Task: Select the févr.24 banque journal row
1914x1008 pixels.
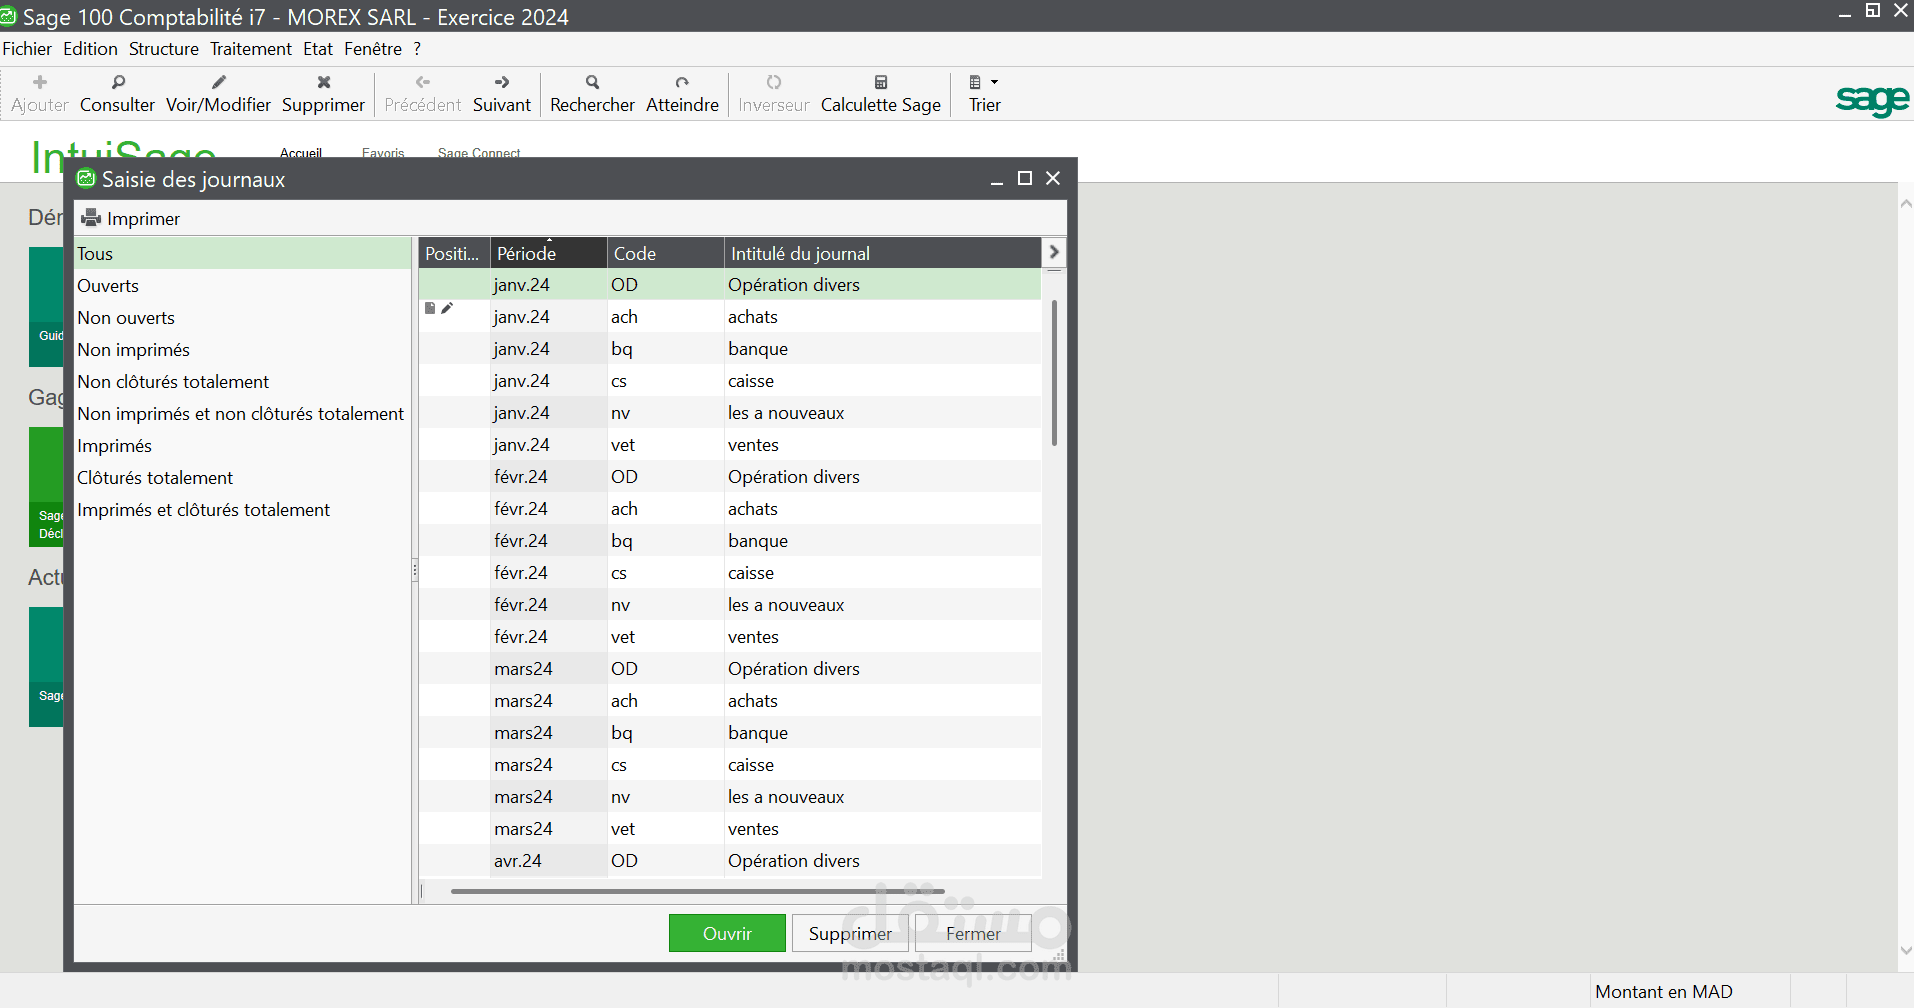Action: click(x=730, y=541)
